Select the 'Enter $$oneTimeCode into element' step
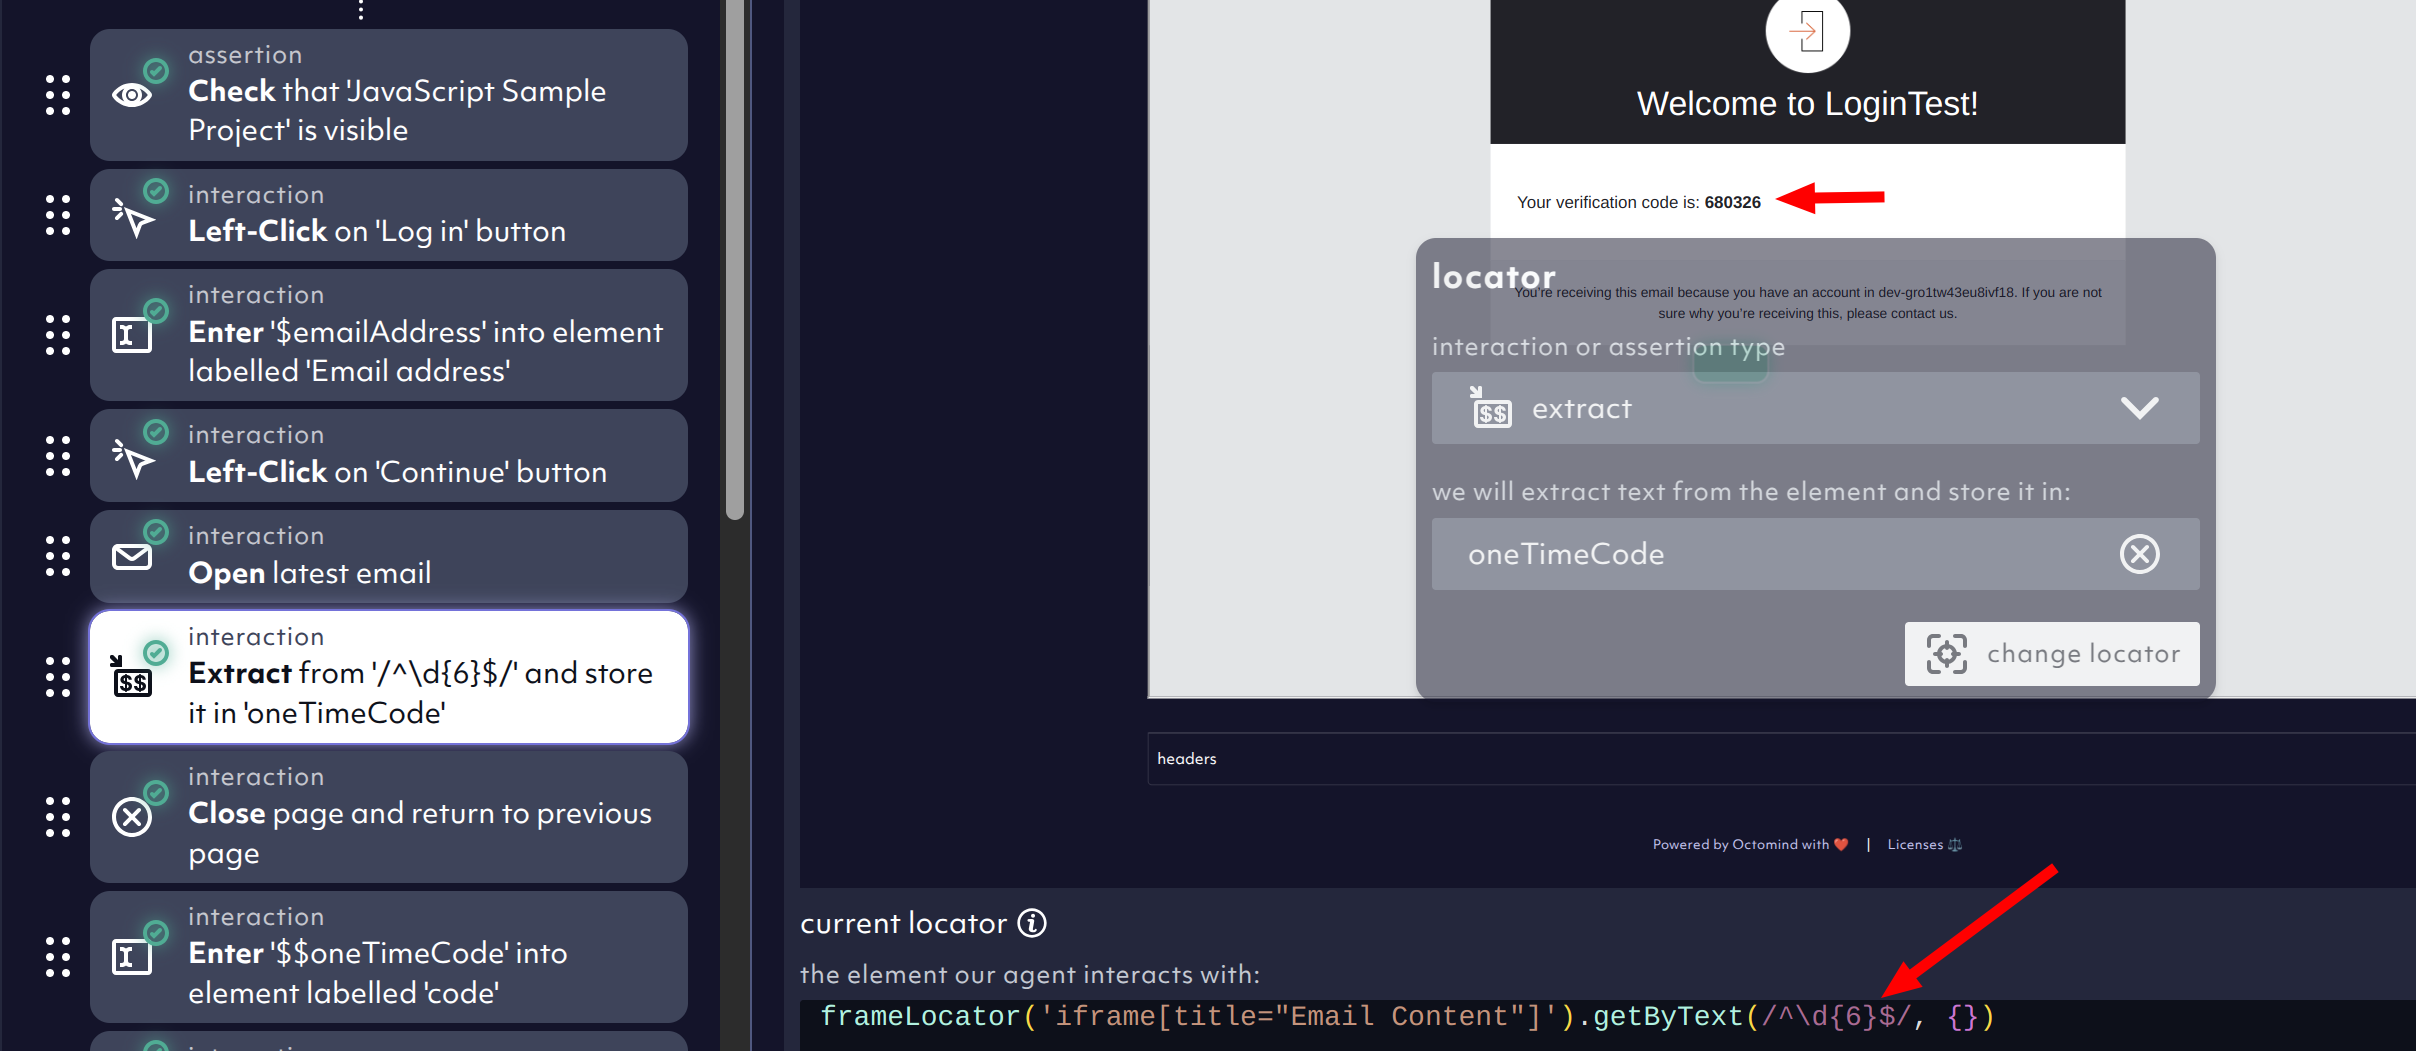 (389, 957)
